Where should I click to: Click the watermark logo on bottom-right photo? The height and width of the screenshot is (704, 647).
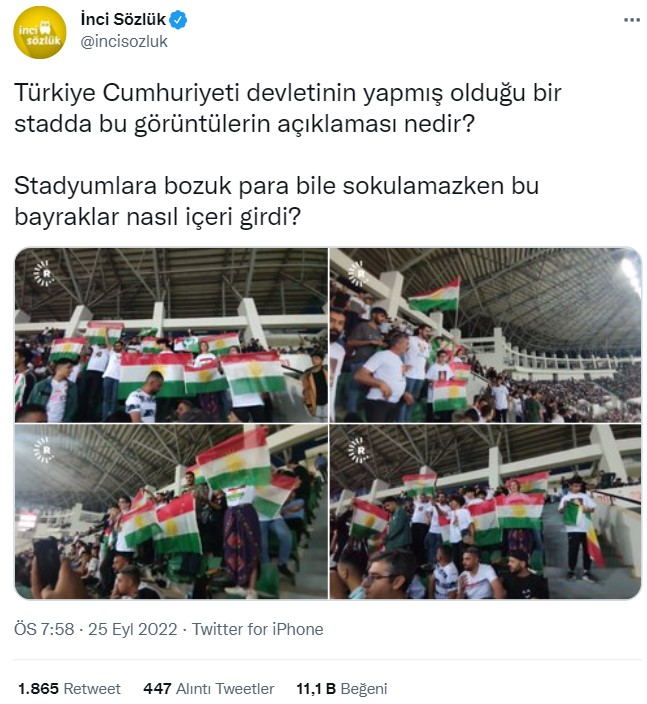359,449
